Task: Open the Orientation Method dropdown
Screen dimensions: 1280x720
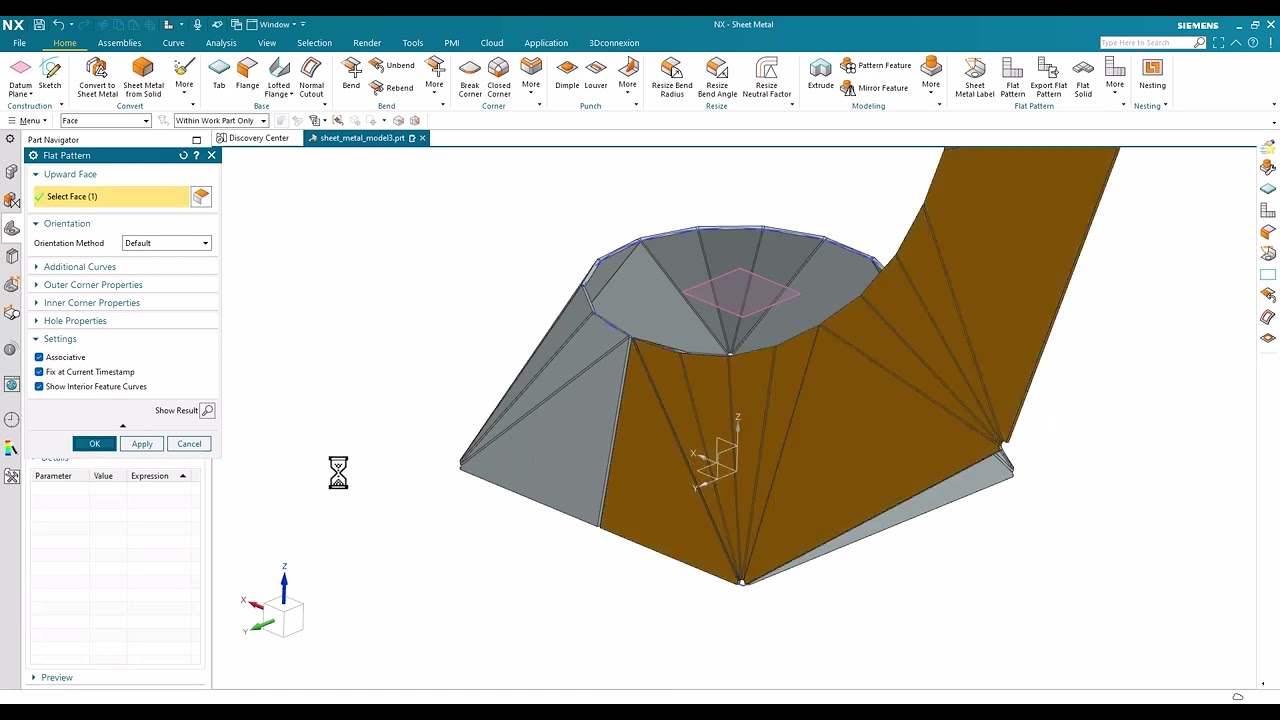Action: (166, 243)
